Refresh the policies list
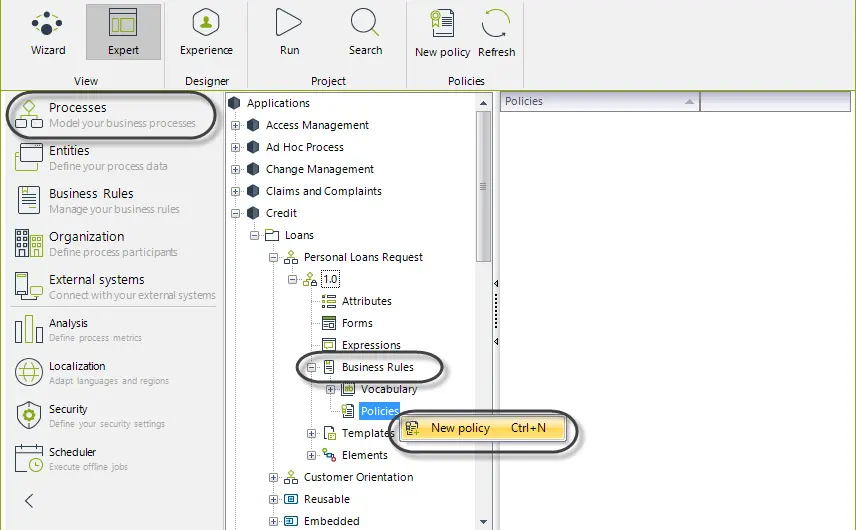The image size is (856, 530). tap(496, 33)
